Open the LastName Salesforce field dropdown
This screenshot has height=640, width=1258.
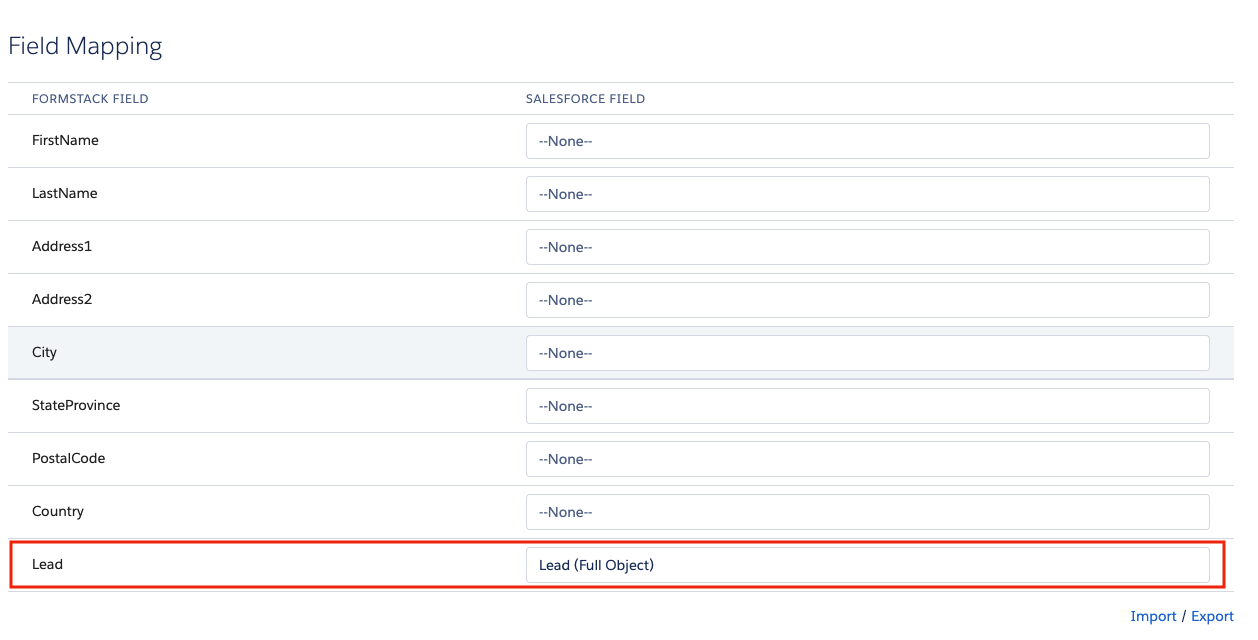[x=867, y=194]
